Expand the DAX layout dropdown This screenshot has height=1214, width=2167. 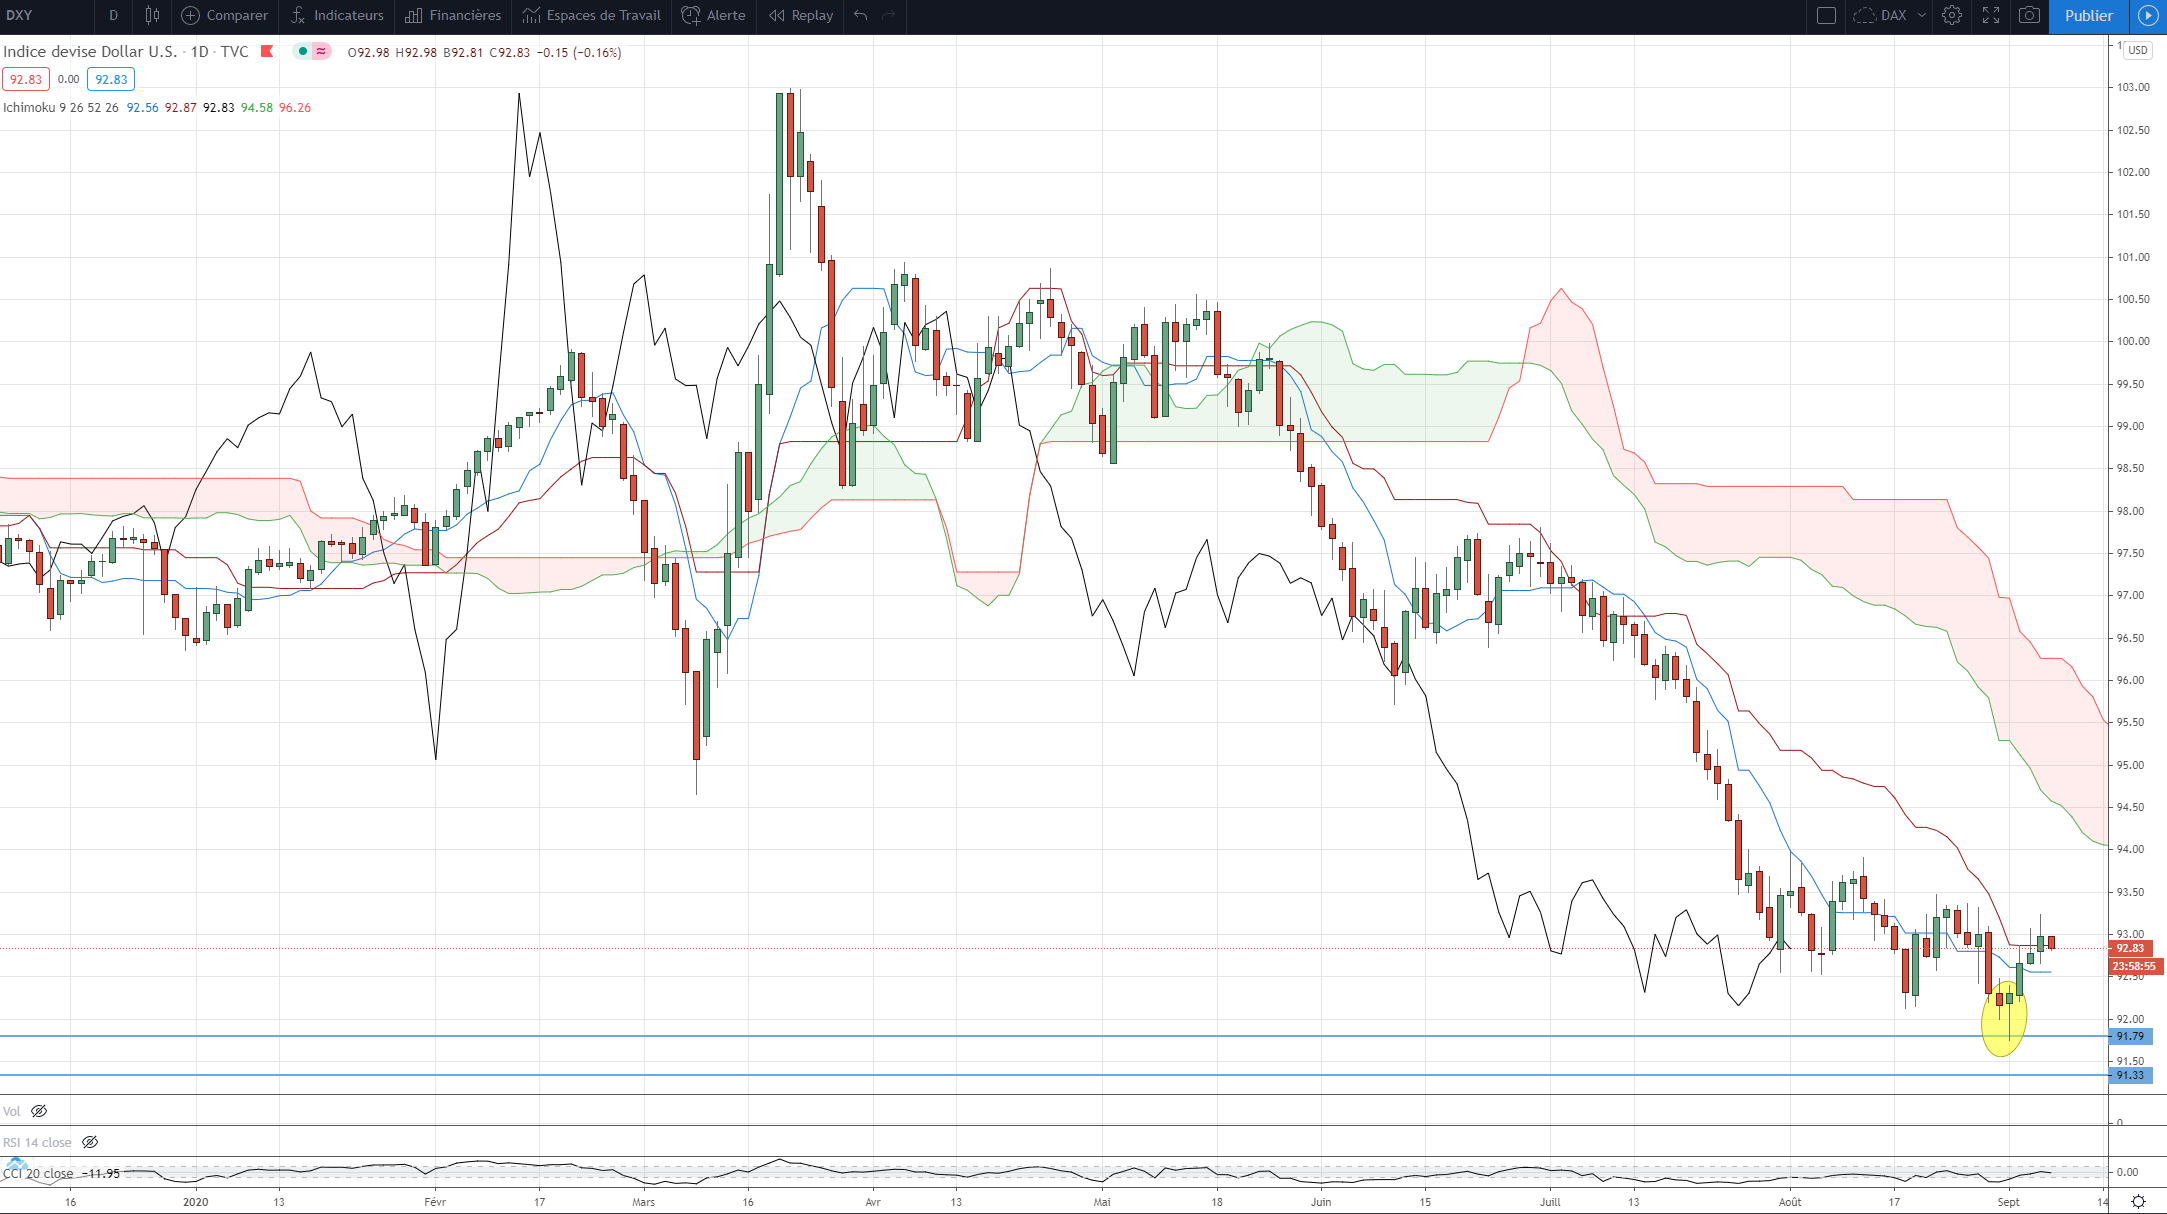[x=1921, y=15]
